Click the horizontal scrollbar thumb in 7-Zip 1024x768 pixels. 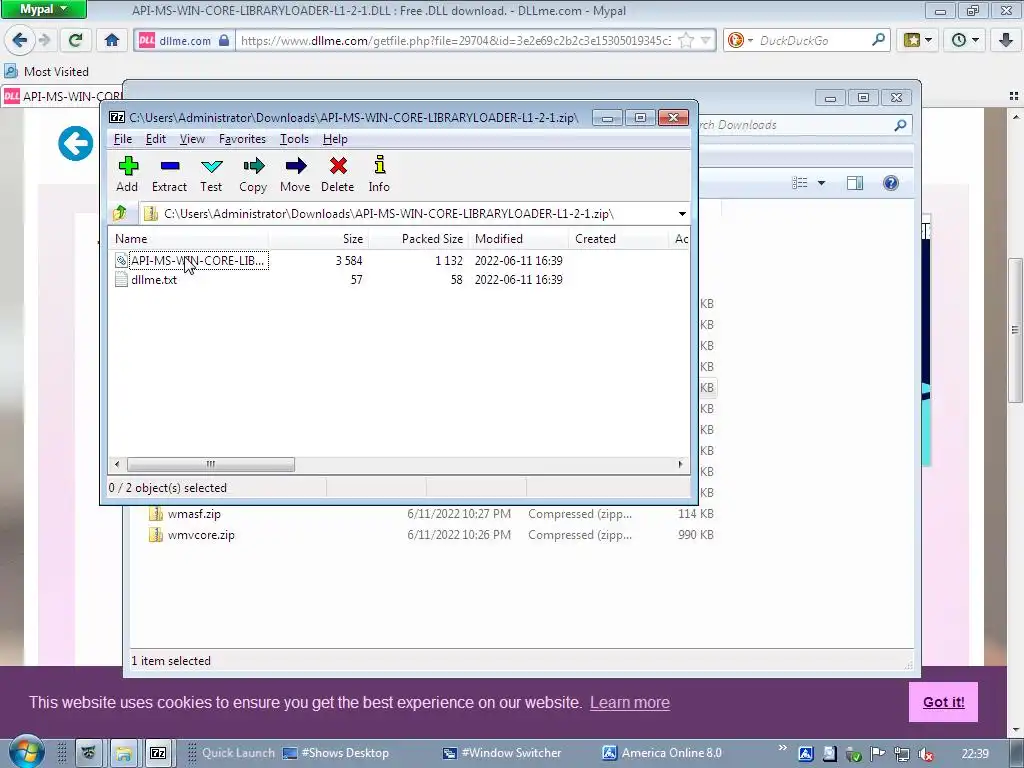[x=210, y=464]
